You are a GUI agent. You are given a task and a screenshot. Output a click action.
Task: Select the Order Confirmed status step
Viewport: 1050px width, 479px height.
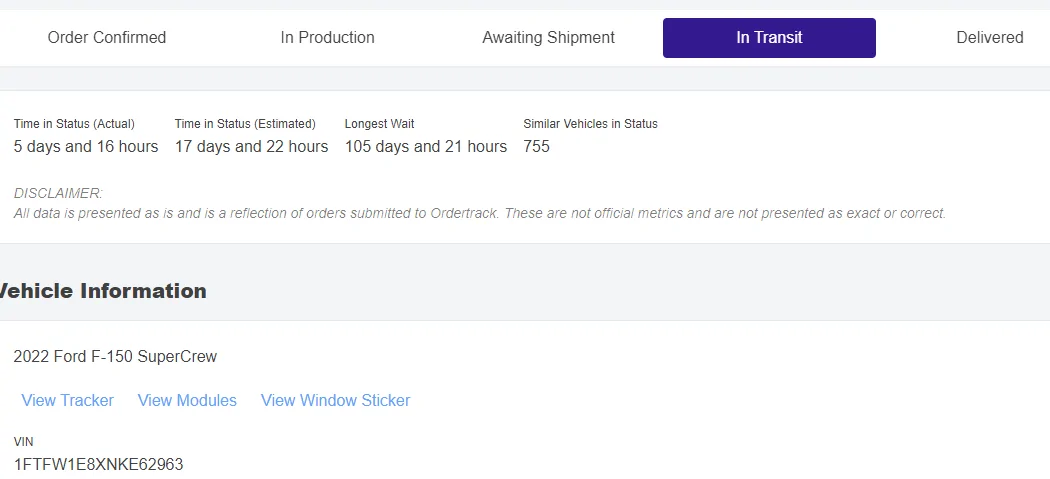107,38
